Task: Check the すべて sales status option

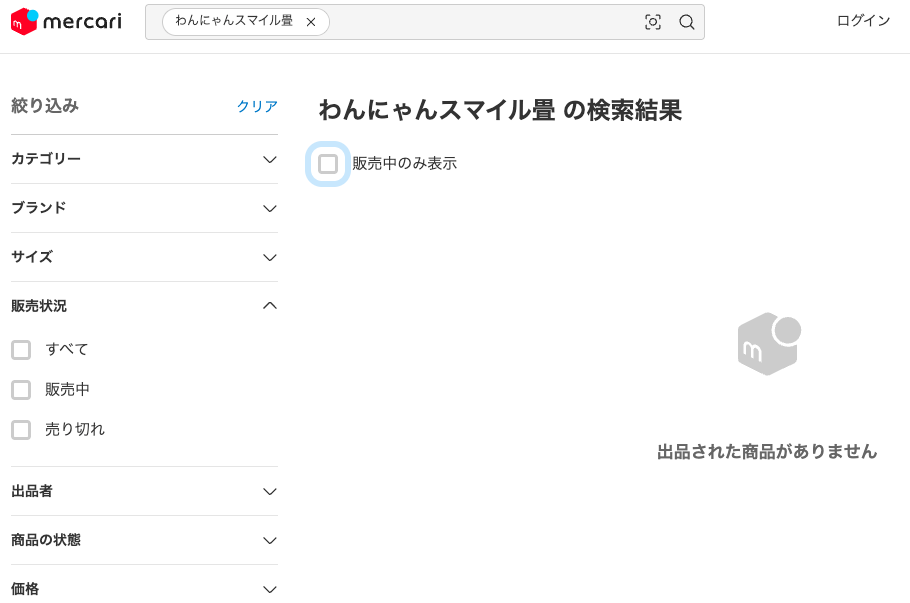Action: [21, 350]
